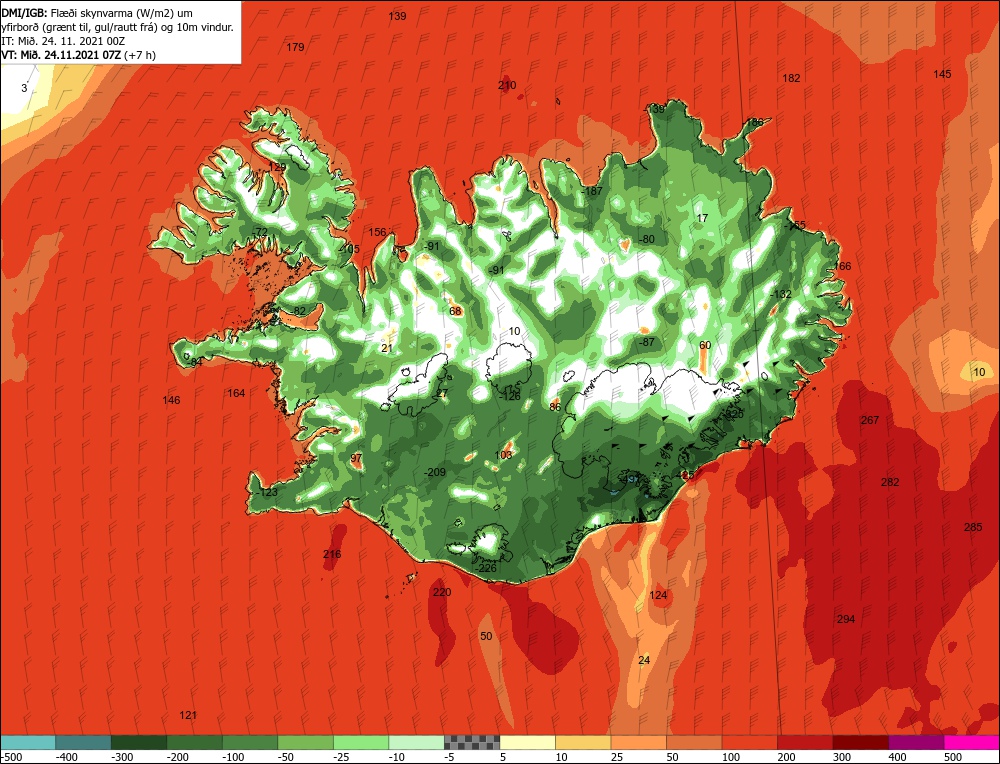Select the pale yellow swatch between 5 and 10

click(527, 742)
